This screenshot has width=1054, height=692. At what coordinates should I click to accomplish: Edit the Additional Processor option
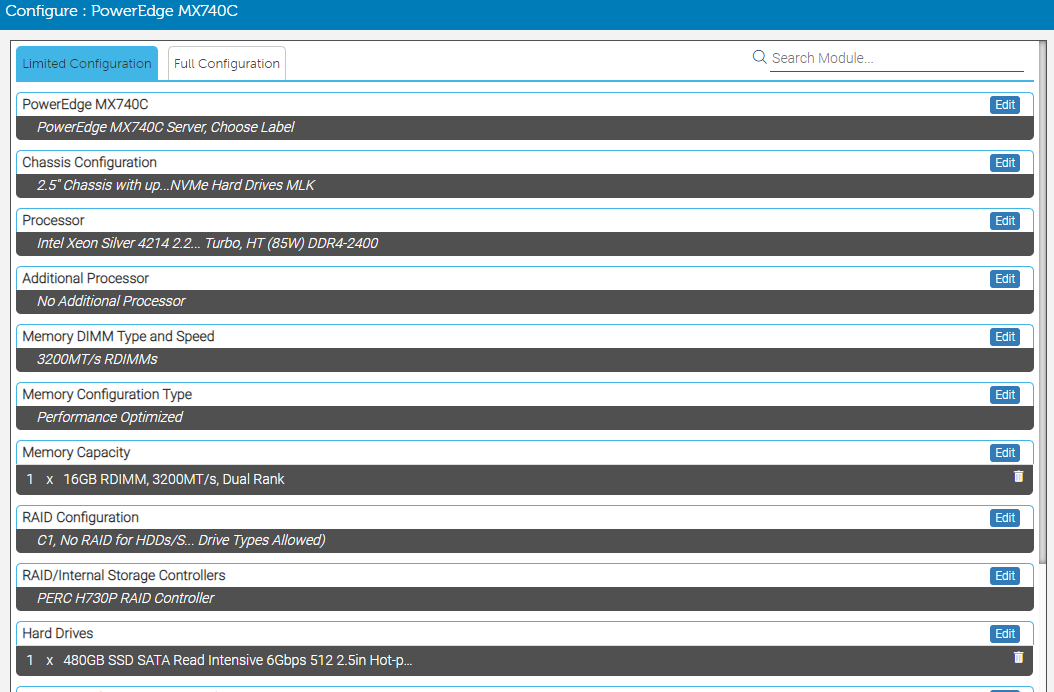1005,279
